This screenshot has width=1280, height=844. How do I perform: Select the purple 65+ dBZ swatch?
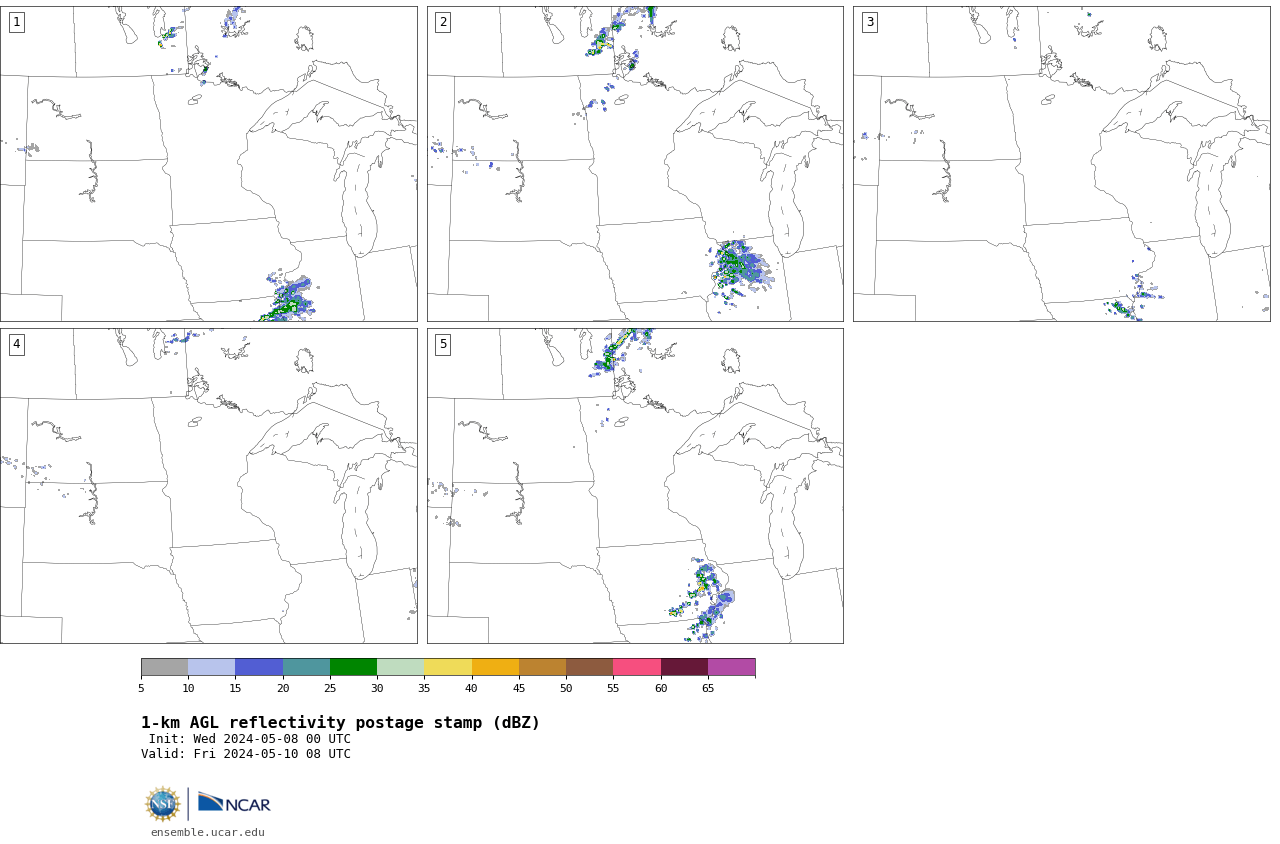coord(731,667)
